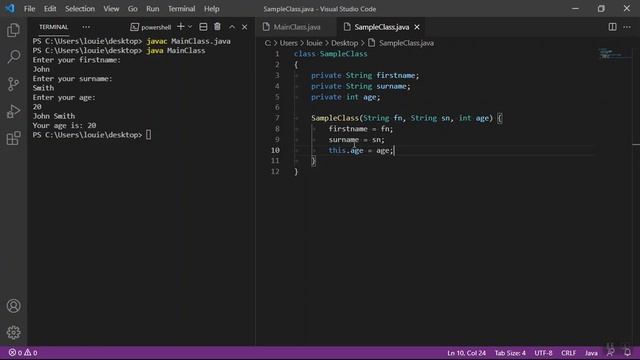Click the louie breadcrumb segment
The image size is (640, 360).
click(314, 43)
